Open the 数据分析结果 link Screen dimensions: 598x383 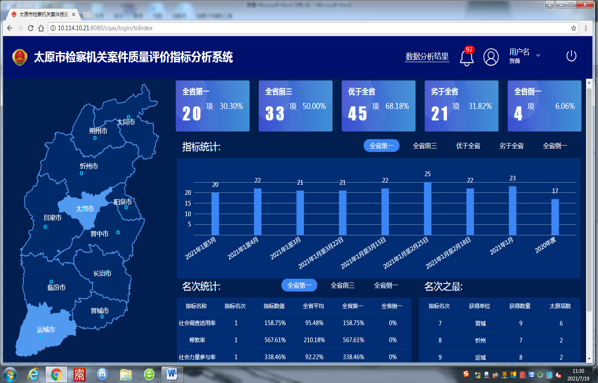427,57
